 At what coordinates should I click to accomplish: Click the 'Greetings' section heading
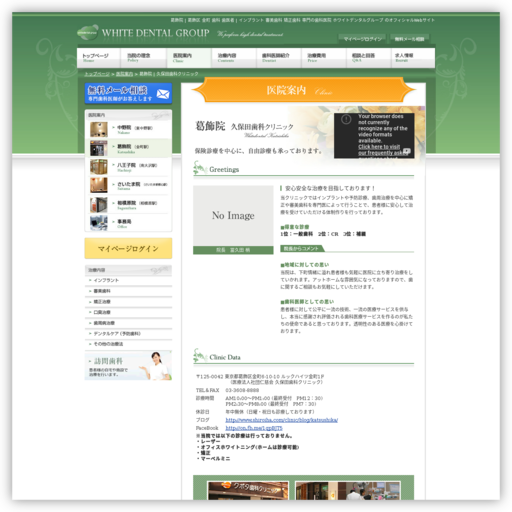(x=224, y=170)
